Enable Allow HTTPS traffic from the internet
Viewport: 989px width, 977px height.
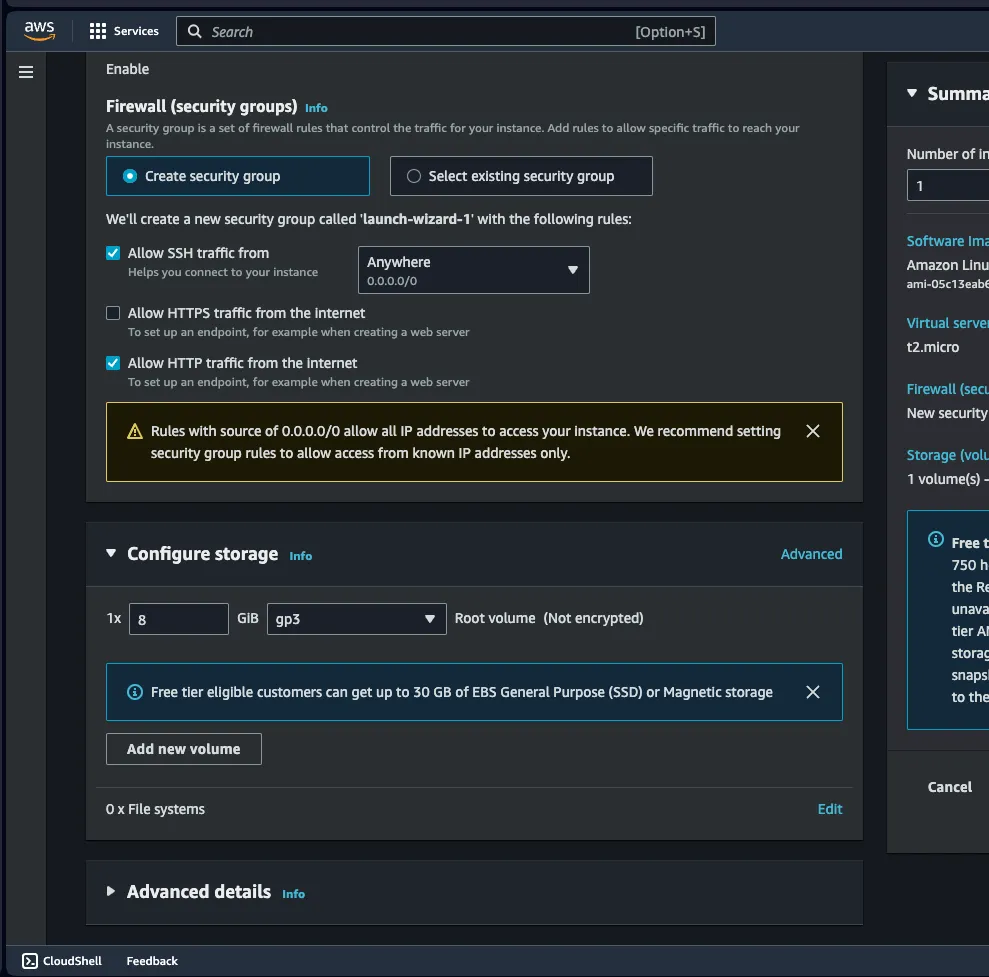(x=113, y=313)
